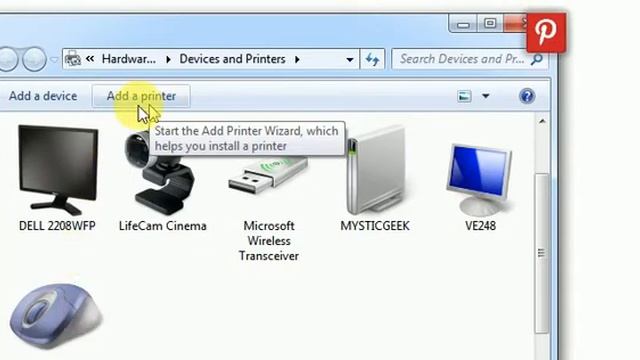Click Add a device in toolbar

(x=43, y=96)
